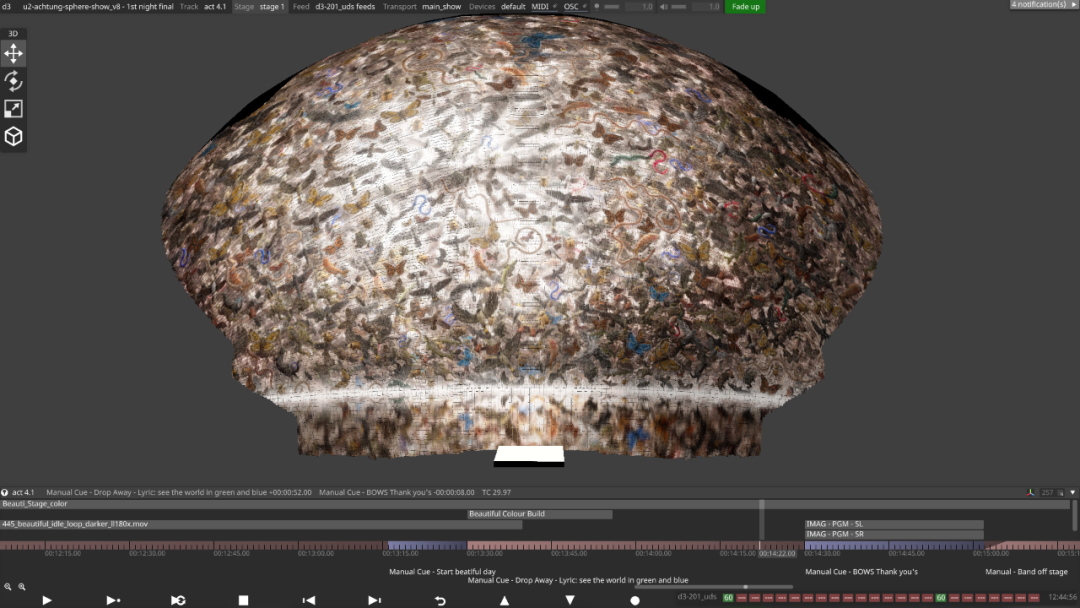
Task: Click the Manual Cue - Drop Away header status text
Action: (179, 492)
